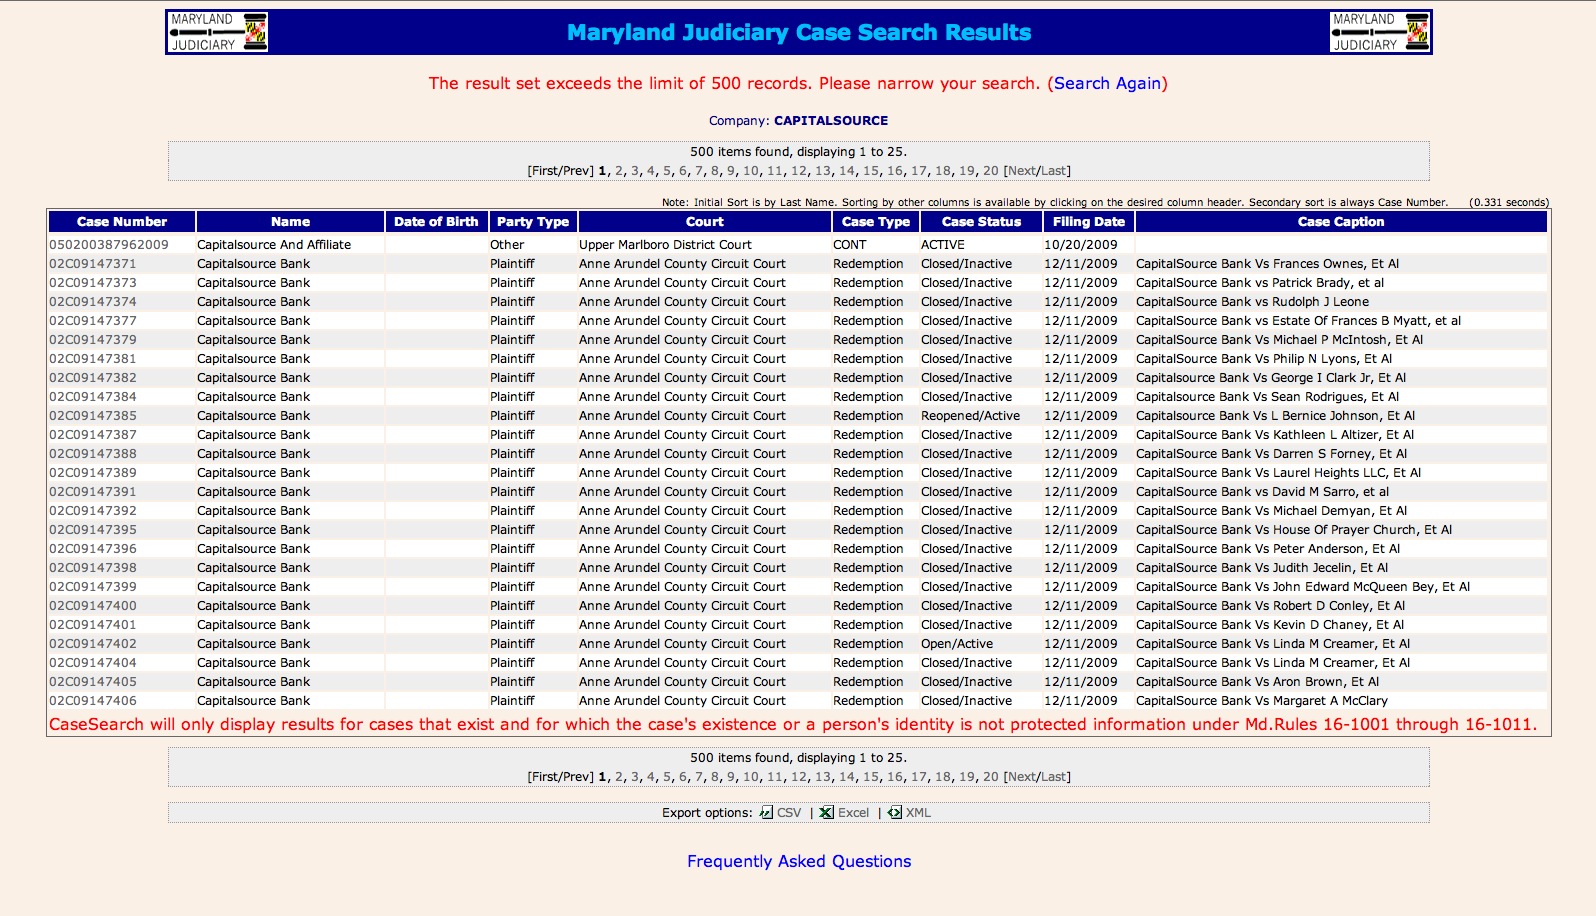This screenshot has width=1596, height=916.
Task: Click the left Maryland Judiciary logo
Action: [x=218, y=32]
